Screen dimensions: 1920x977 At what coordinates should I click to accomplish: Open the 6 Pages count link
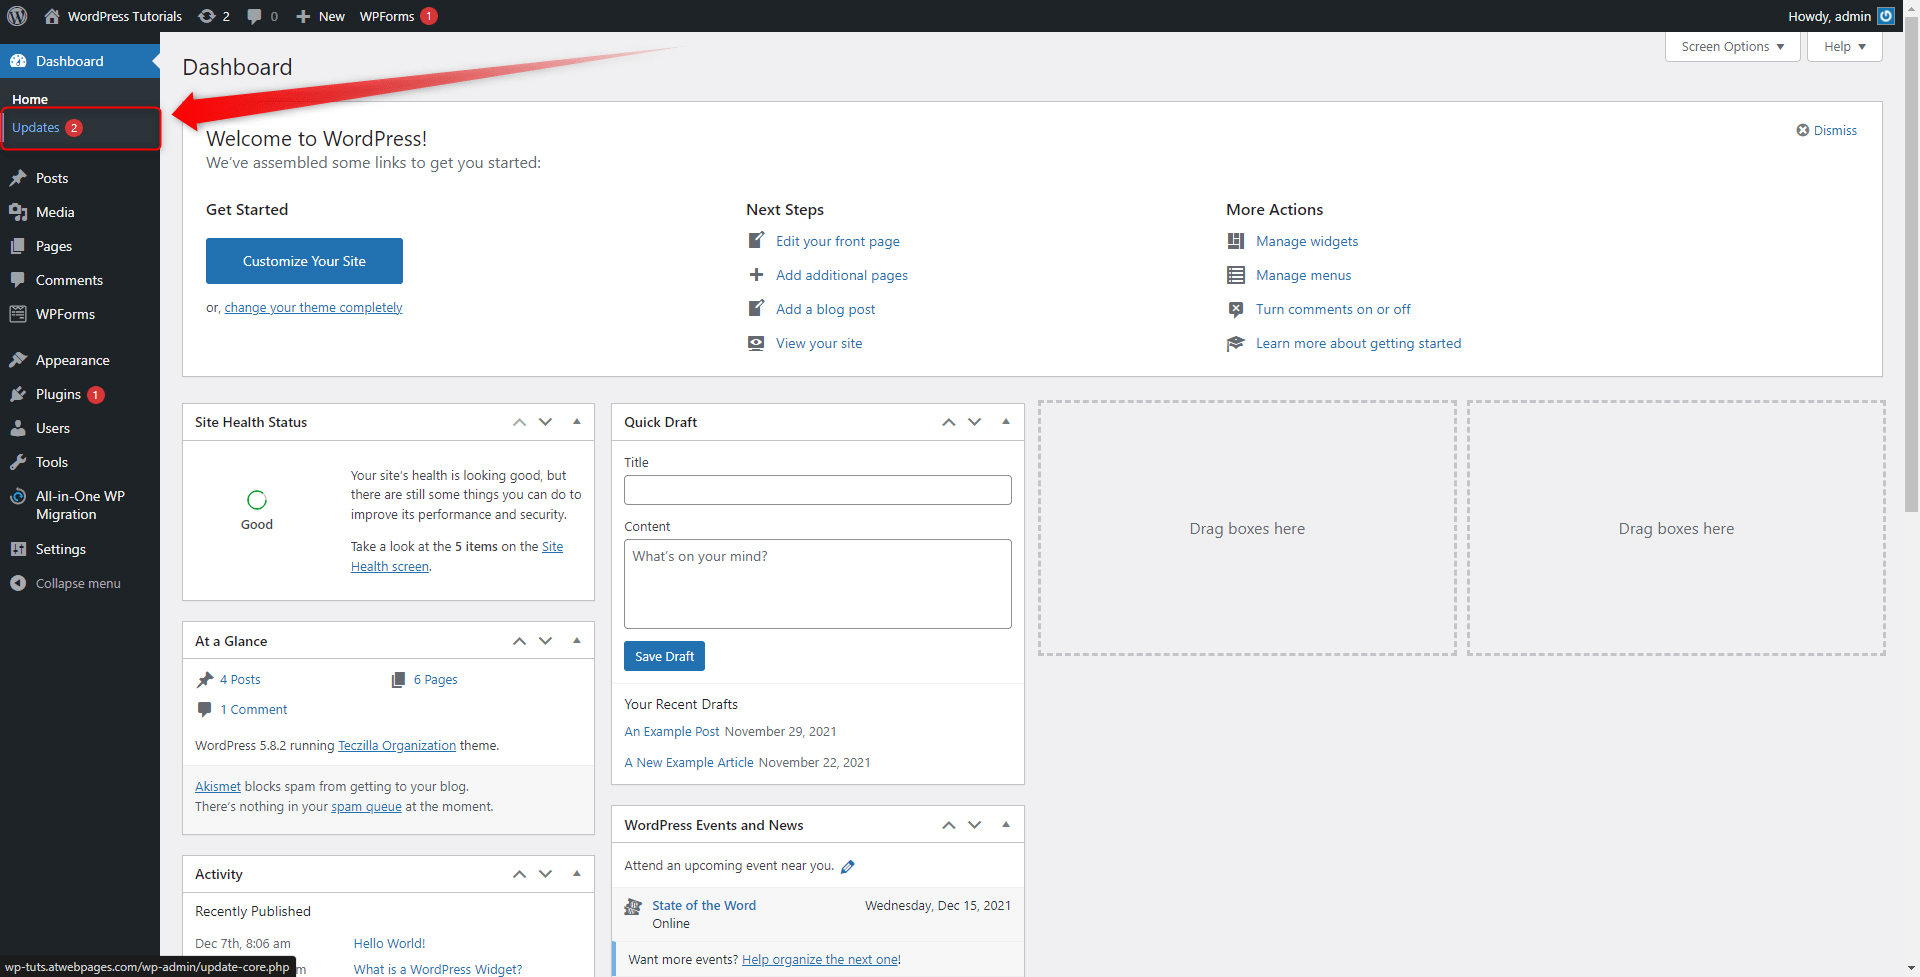436,679
